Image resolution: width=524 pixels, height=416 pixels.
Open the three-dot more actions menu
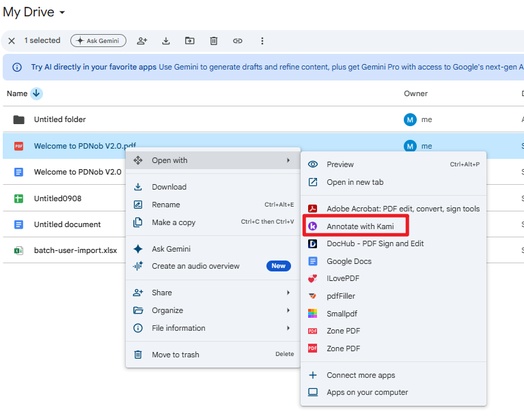[262, 41]
